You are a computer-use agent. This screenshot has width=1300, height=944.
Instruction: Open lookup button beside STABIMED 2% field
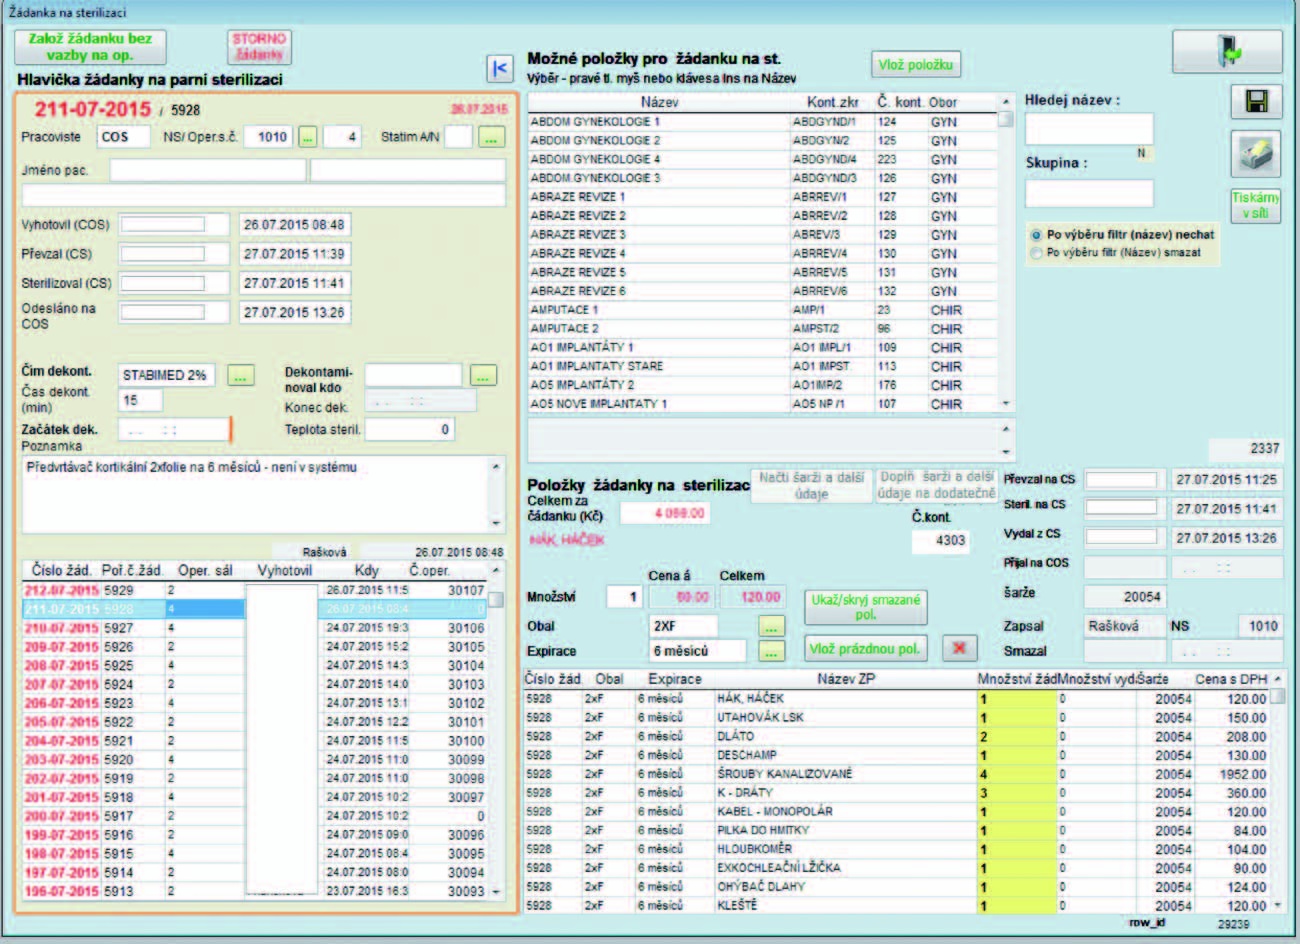[240, 376]
